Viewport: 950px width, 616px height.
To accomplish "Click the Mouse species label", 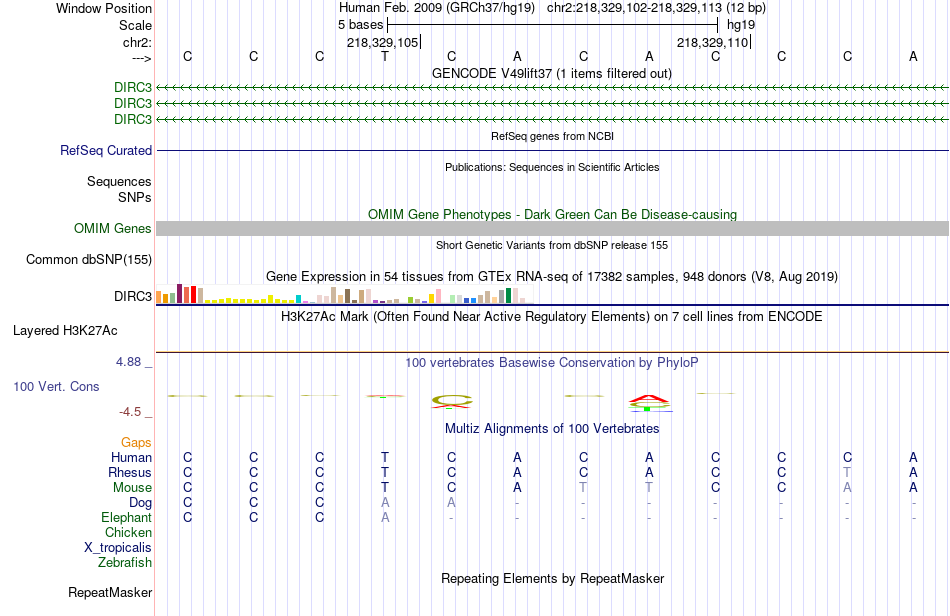I will click(x=133, y=488).
